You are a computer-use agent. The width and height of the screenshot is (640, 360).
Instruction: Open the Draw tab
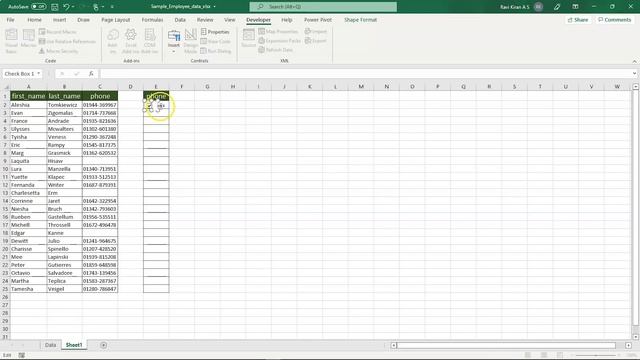(83, 20)
